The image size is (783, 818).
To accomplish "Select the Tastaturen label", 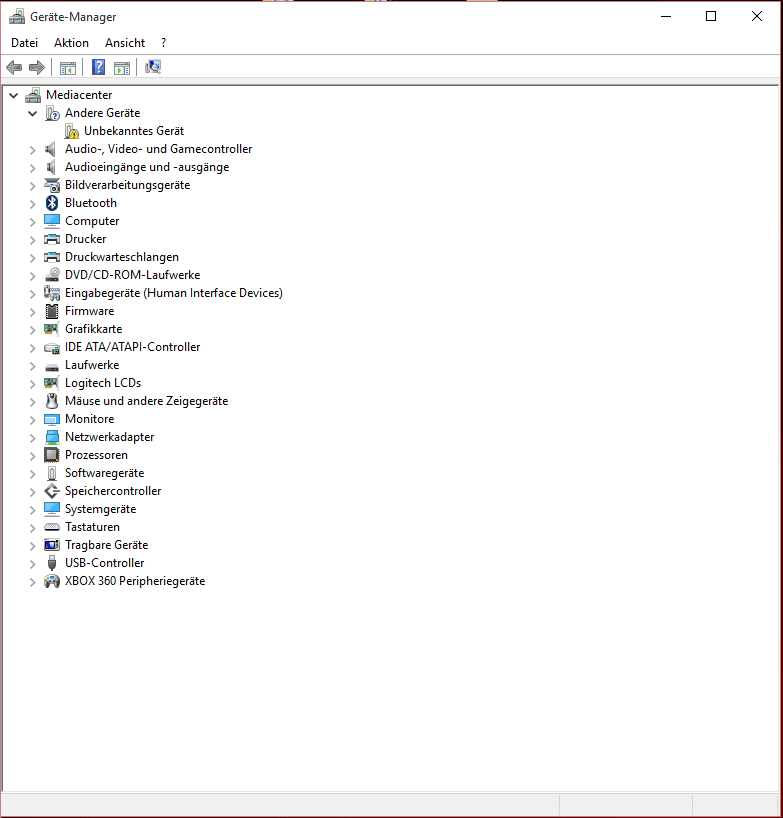I will [92, 527].
